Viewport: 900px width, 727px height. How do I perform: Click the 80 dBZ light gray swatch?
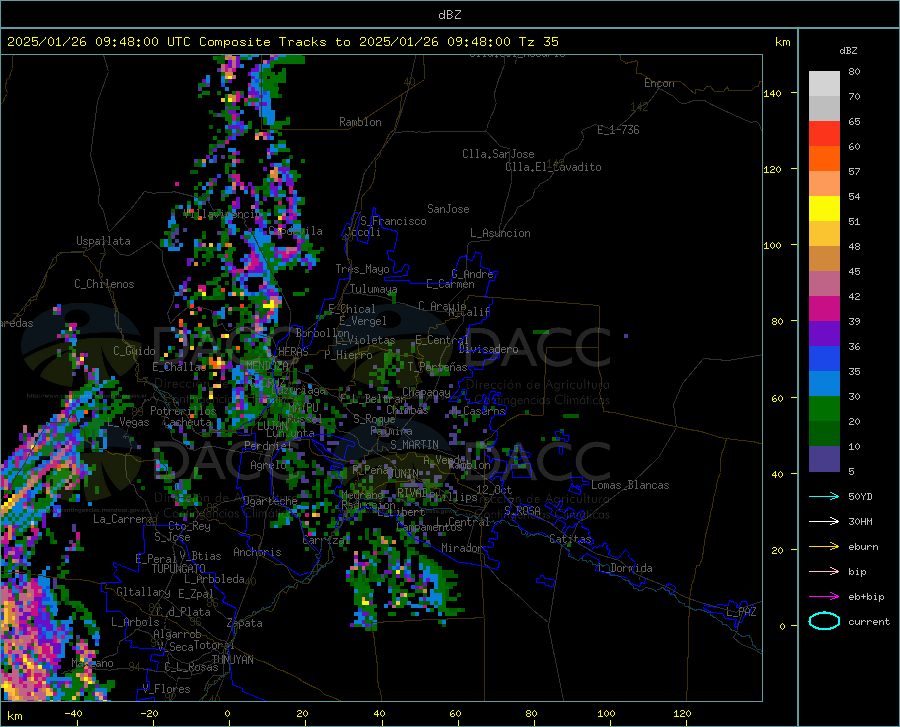(x=824, y=83)
